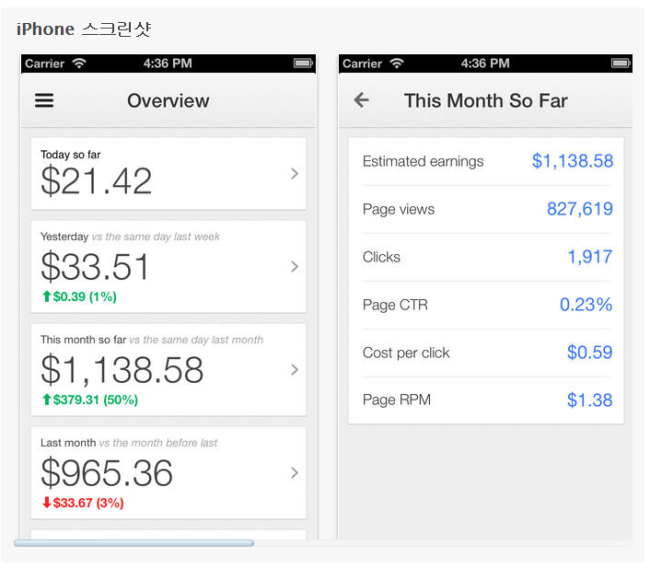Viewport: 650px width, 568px height.
Task: Click green up arrow next to $0.39 (1%)
Action: click(x=46, y=297)
